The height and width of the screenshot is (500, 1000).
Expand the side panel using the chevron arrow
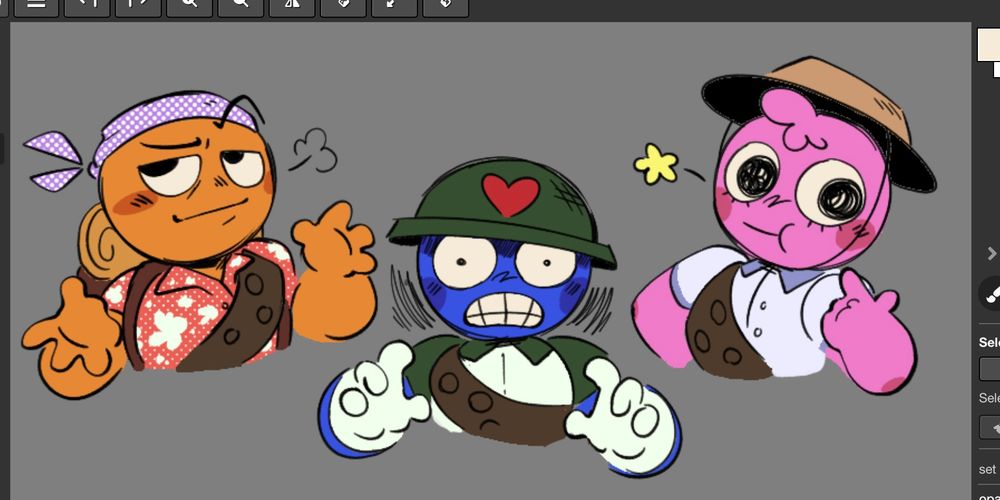[992, 254]
